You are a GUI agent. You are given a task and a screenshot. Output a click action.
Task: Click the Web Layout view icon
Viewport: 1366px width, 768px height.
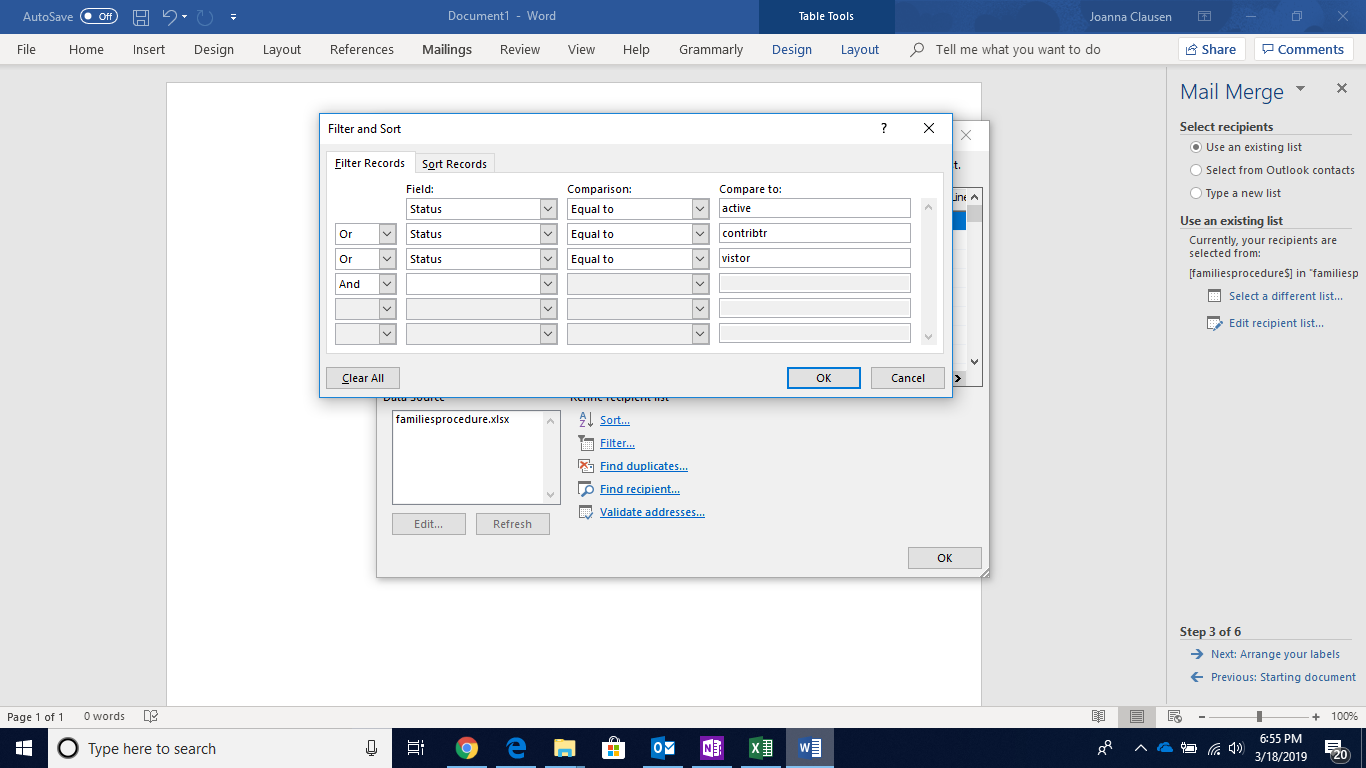(1175, 716)
